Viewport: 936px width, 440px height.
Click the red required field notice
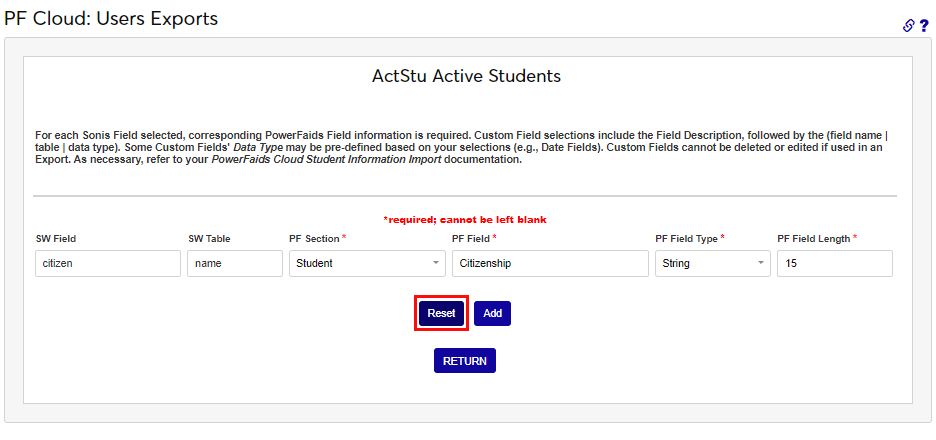pos(465,219)
